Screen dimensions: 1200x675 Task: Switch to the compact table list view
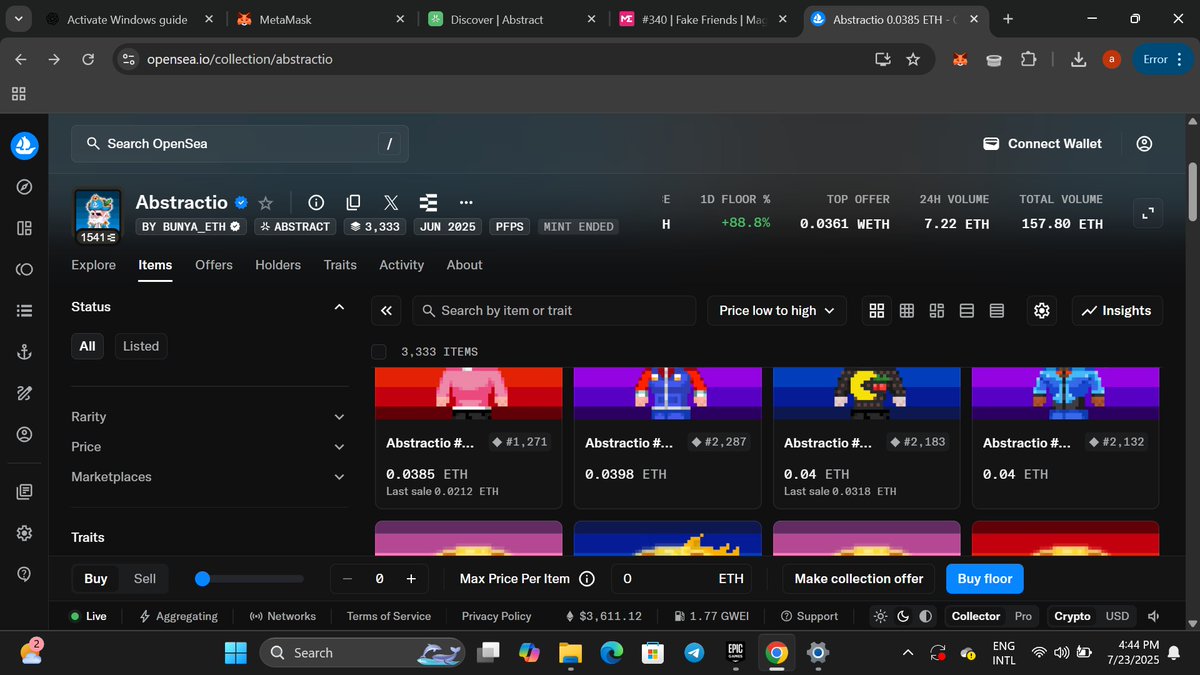[x=997, y=311]
